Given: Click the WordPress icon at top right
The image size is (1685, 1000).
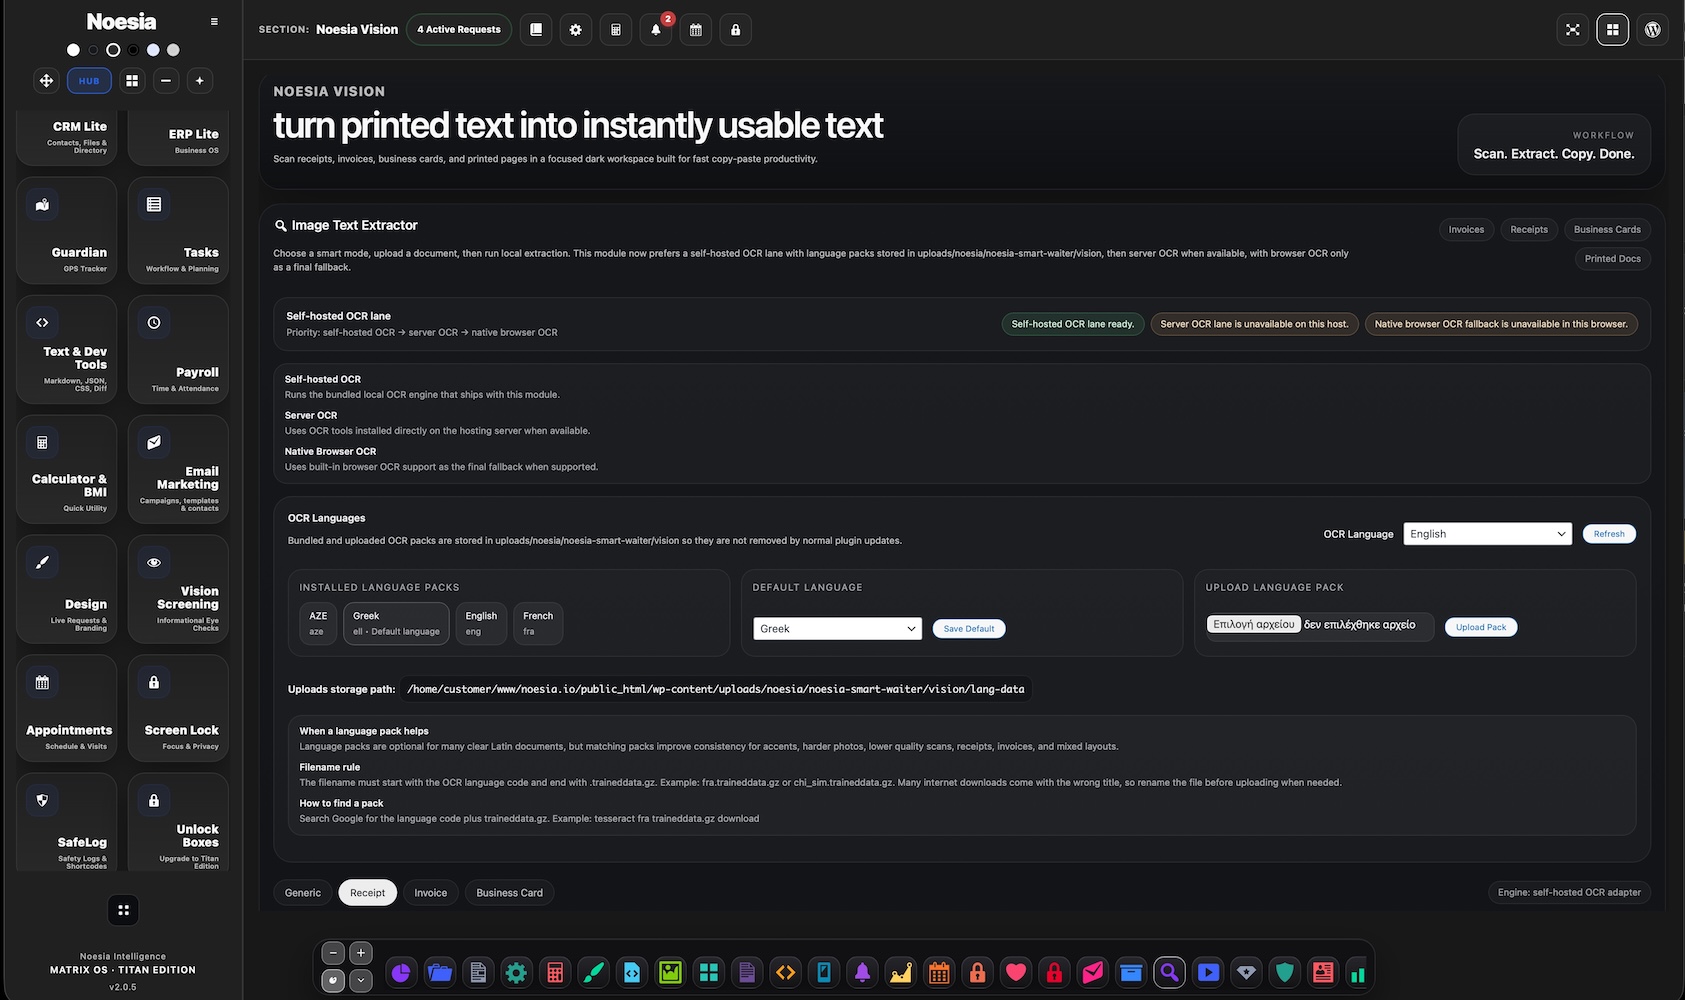Looking at the screenshot, I should click(x=1653, y=30).
